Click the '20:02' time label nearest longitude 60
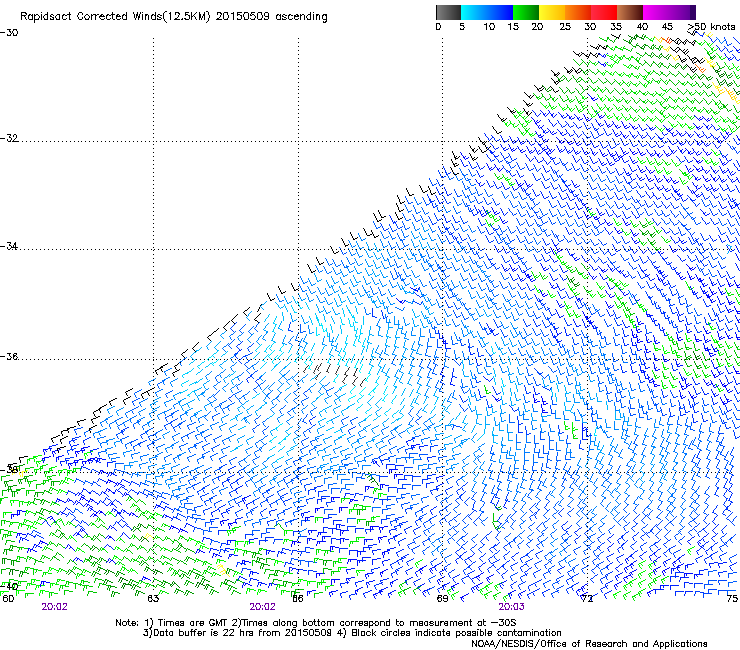 point(54,607)
